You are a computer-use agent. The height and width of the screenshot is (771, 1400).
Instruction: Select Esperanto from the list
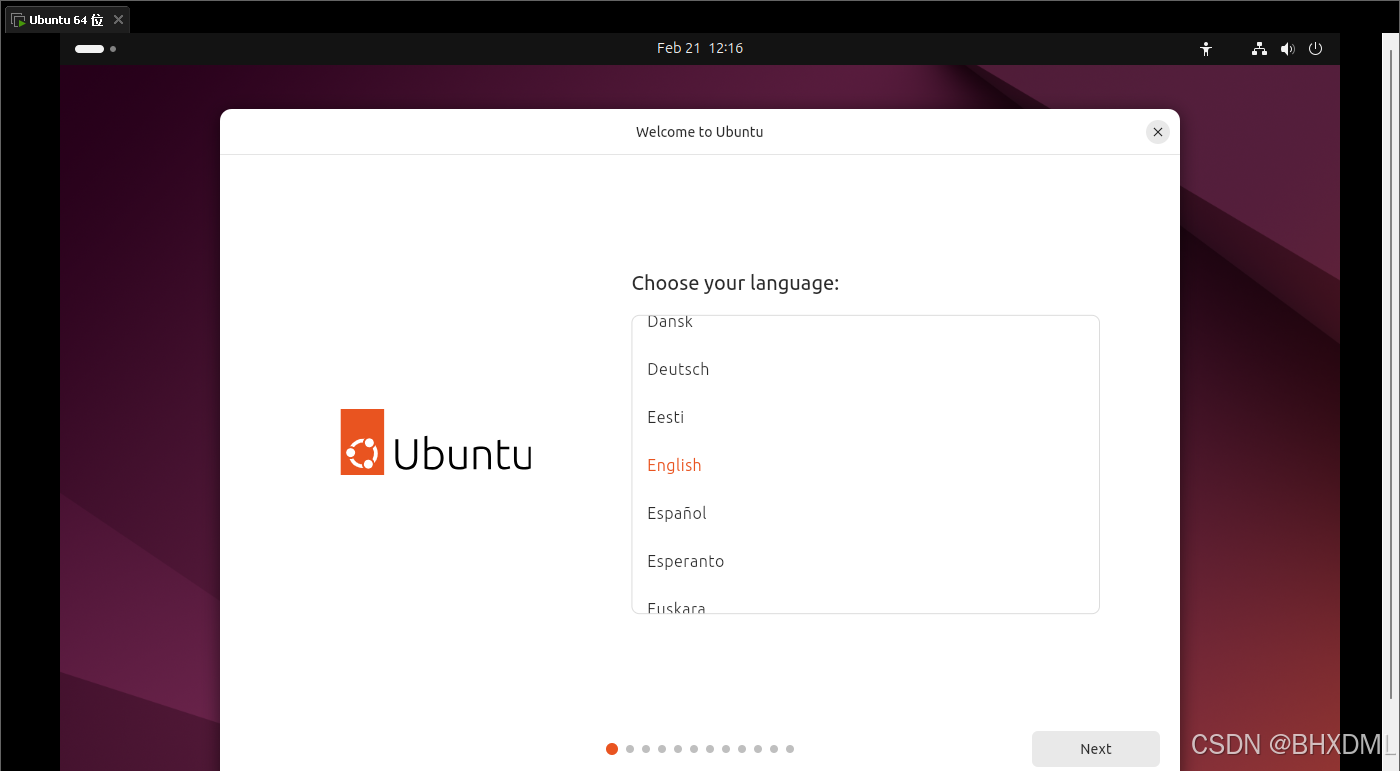coord(865,561)
